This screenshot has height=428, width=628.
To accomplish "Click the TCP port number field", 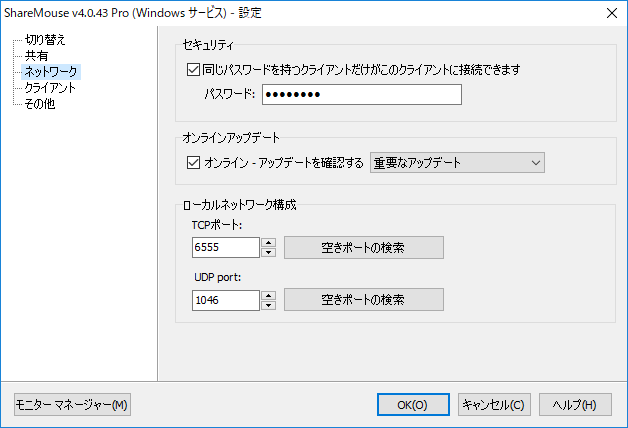I will pyautogui.click(x=225, y=247).
